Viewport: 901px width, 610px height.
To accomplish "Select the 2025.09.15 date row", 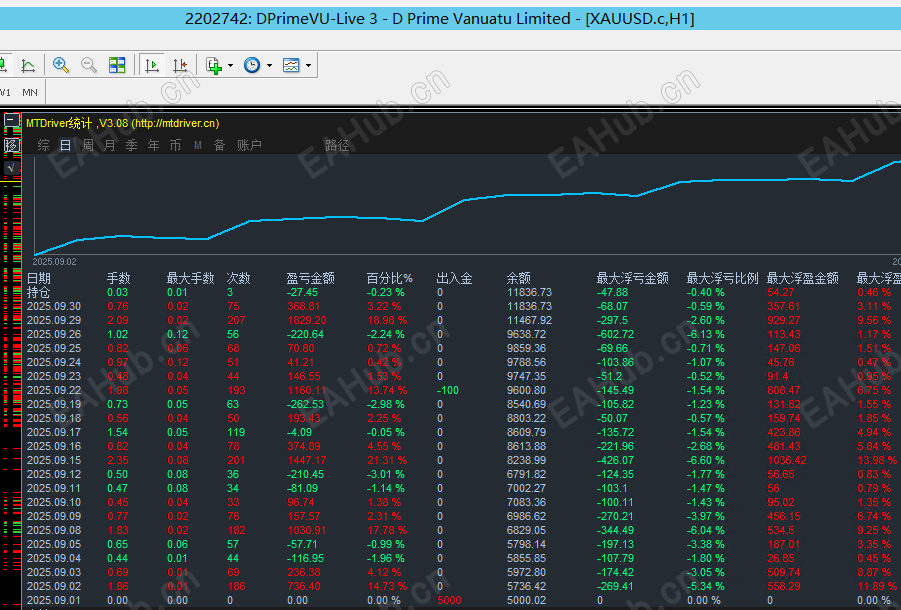I will 54,461.
